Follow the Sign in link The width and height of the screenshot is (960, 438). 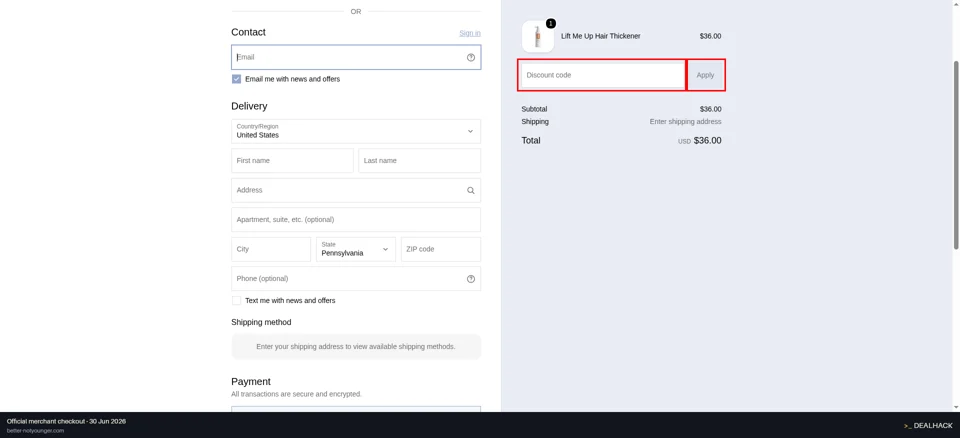point(470,33)
